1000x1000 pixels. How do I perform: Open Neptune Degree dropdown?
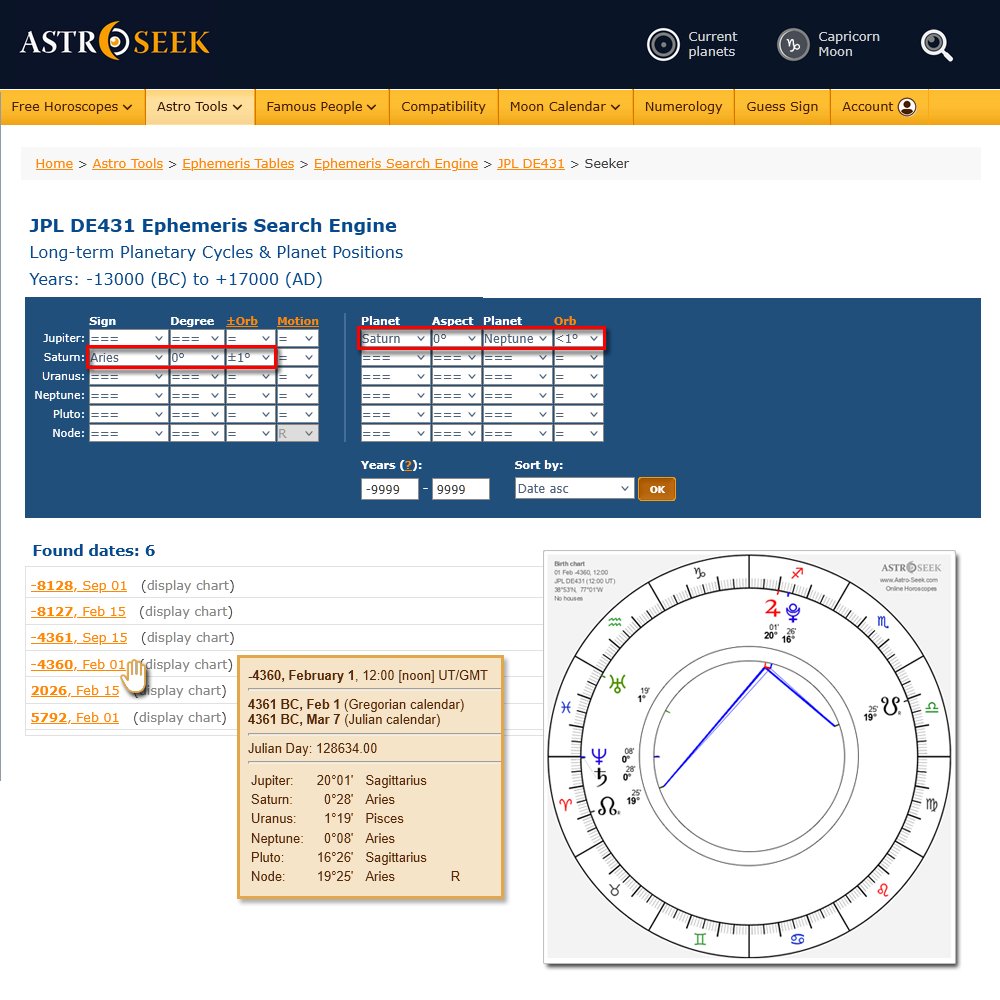coord(196,395)
